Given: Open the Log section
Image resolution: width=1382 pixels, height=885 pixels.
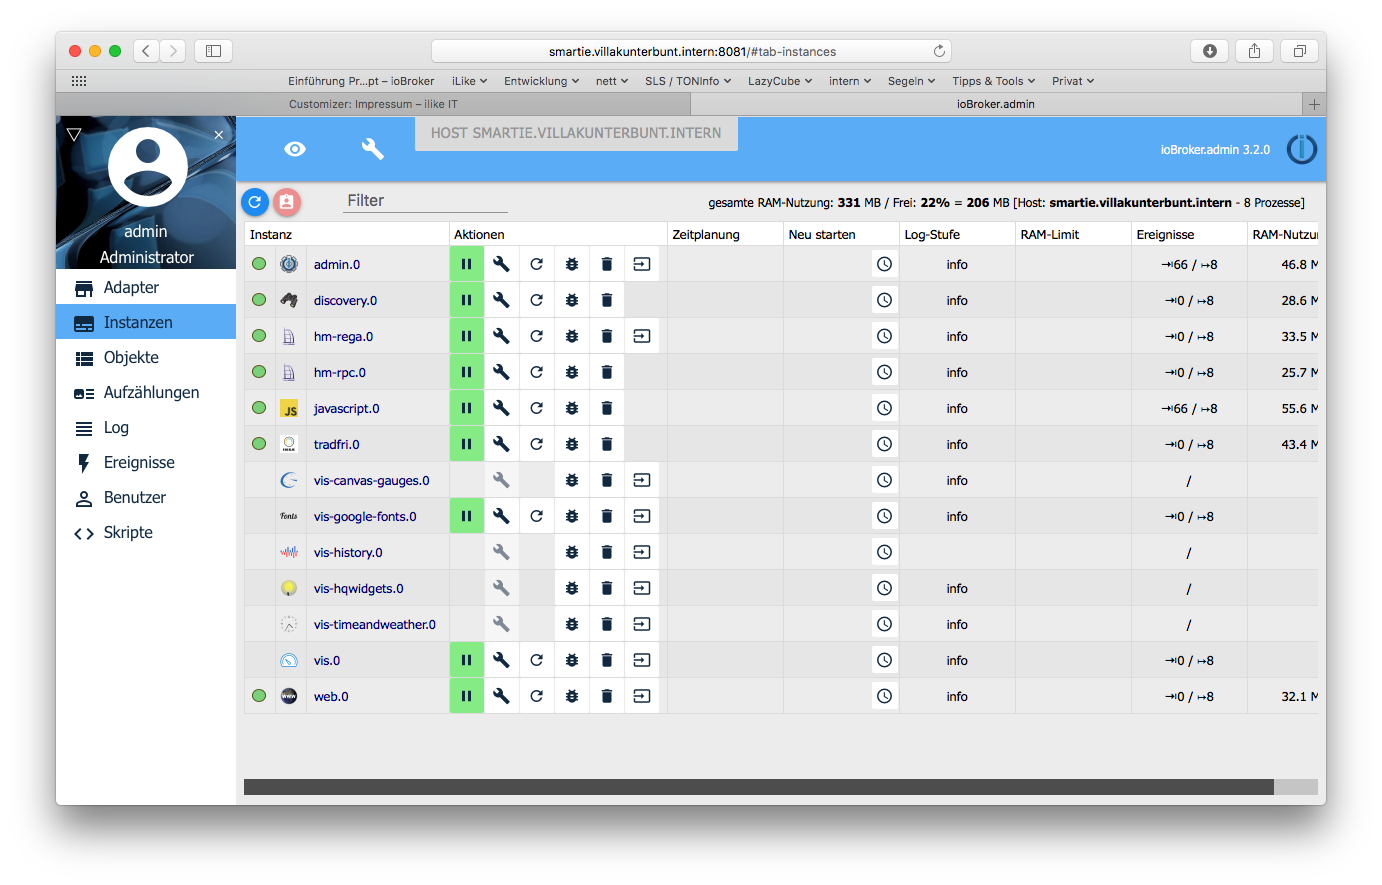Looking at the screenshot, I should tap(146, 427).
